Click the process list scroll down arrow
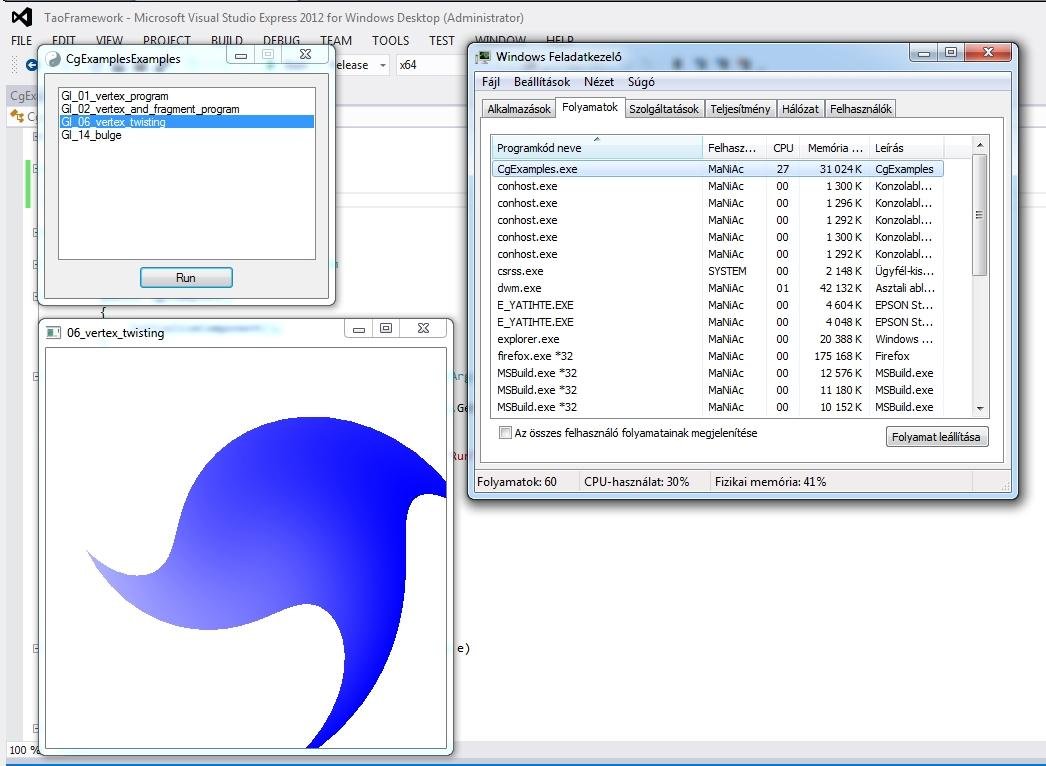Screen dimensions: 1046x766 pos(979,408)
